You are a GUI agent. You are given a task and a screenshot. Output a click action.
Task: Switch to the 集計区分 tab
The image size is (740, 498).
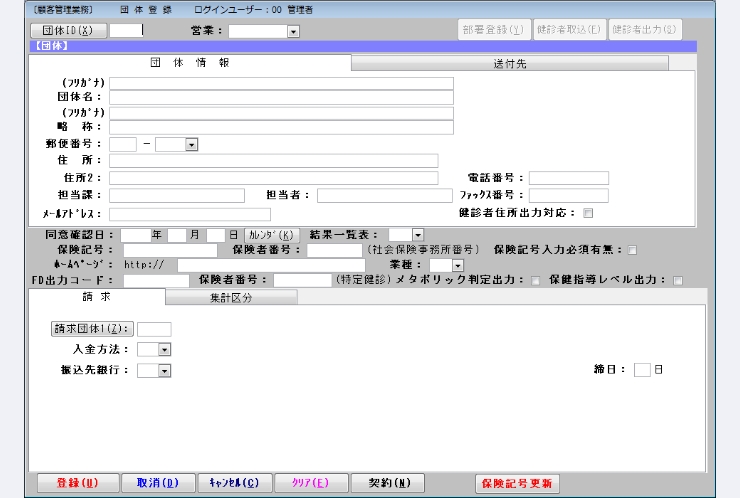tap(231, 297)
